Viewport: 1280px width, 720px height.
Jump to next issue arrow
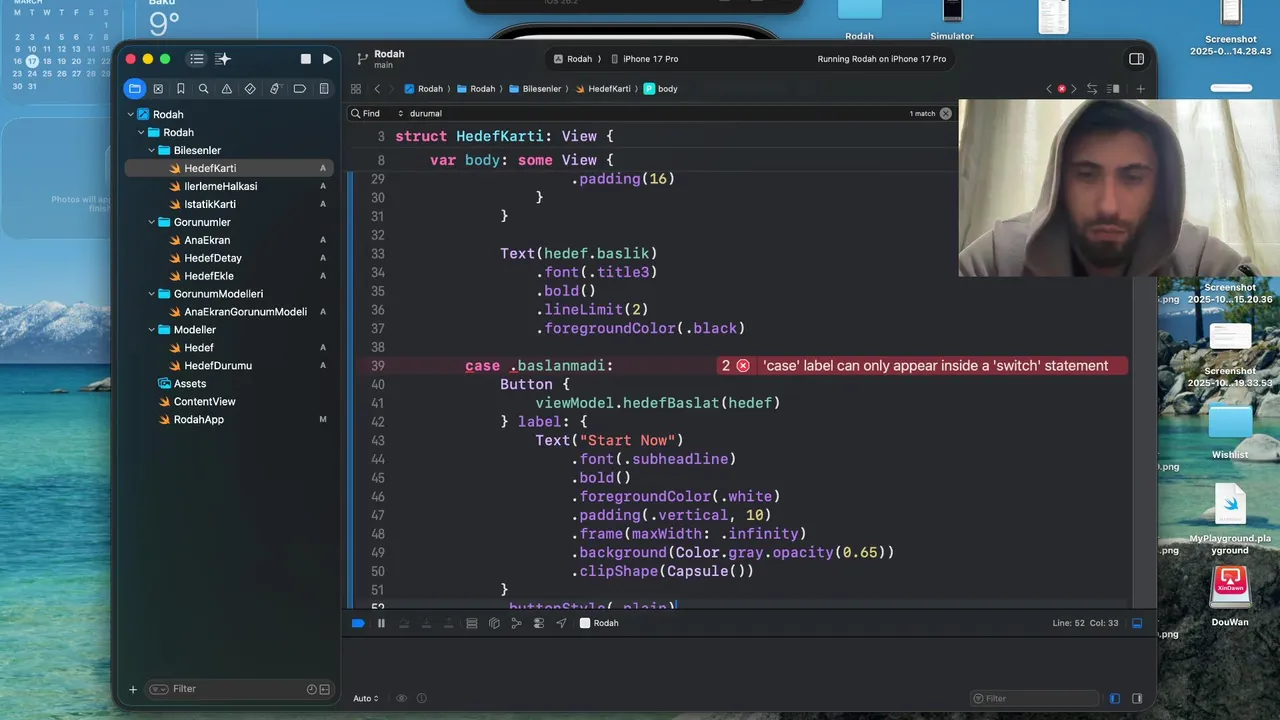coord(1075,89)
